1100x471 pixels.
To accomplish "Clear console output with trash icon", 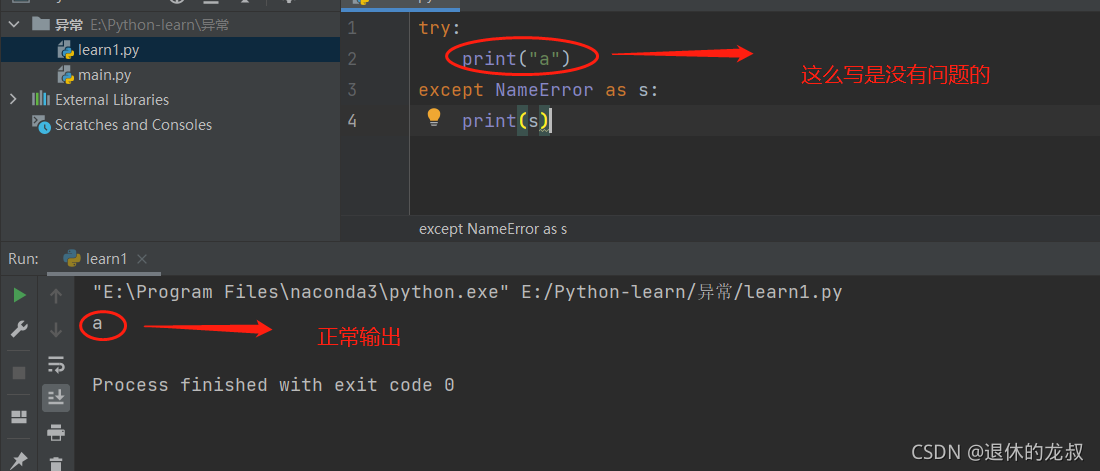I will [56, 463].
